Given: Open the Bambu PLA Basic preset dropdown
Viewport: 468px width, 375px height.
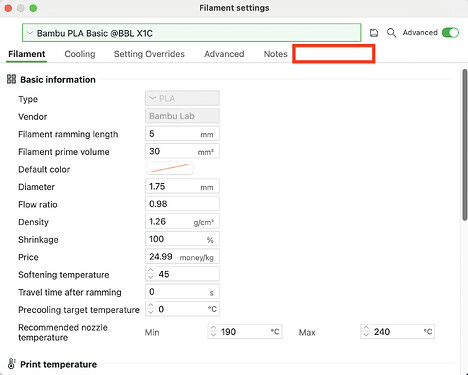Looking at the screenshot, I should [x=192, y=33].
